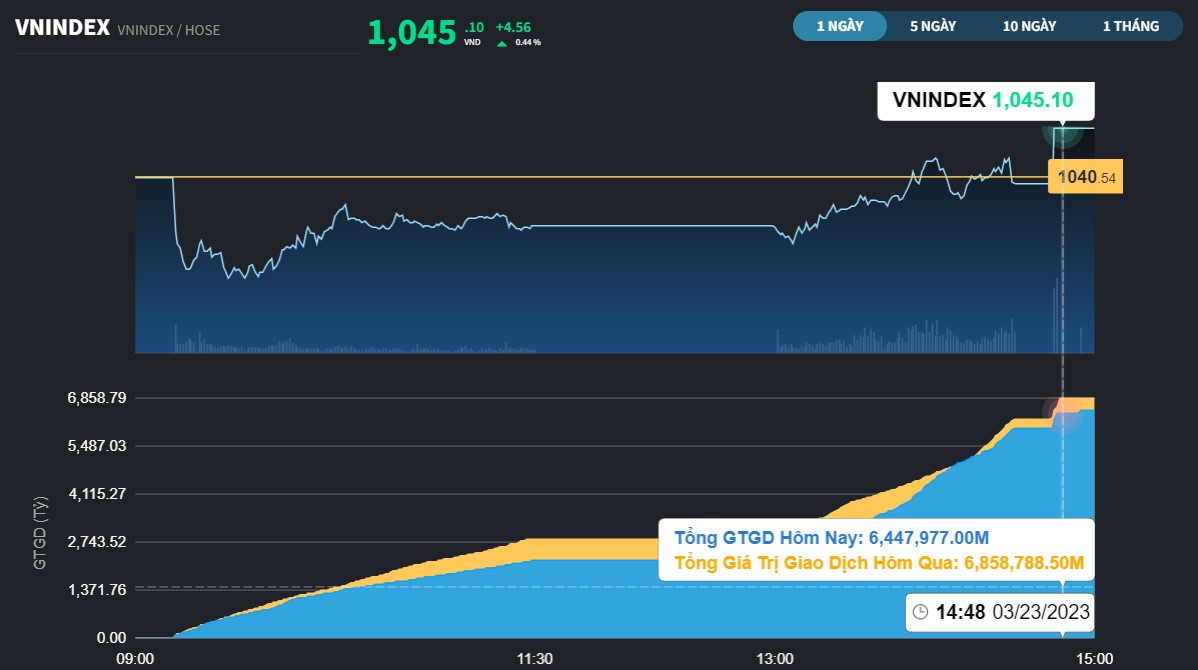Click the Tổng Giá Trị Giao Dịch Hôm Qua line

pos(879,563)
